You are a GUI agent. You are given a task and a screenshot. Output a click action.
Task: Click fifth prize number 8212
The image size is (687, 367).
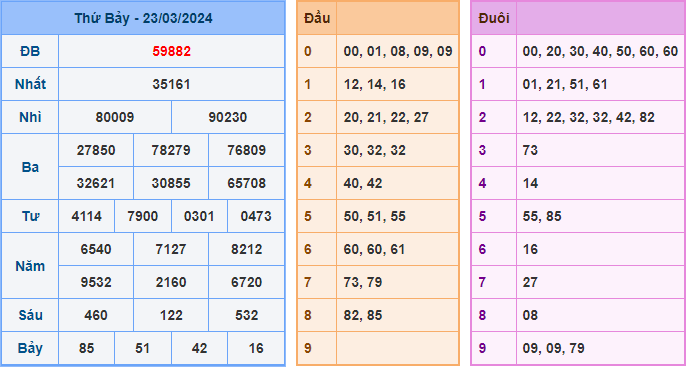point(246,249)
